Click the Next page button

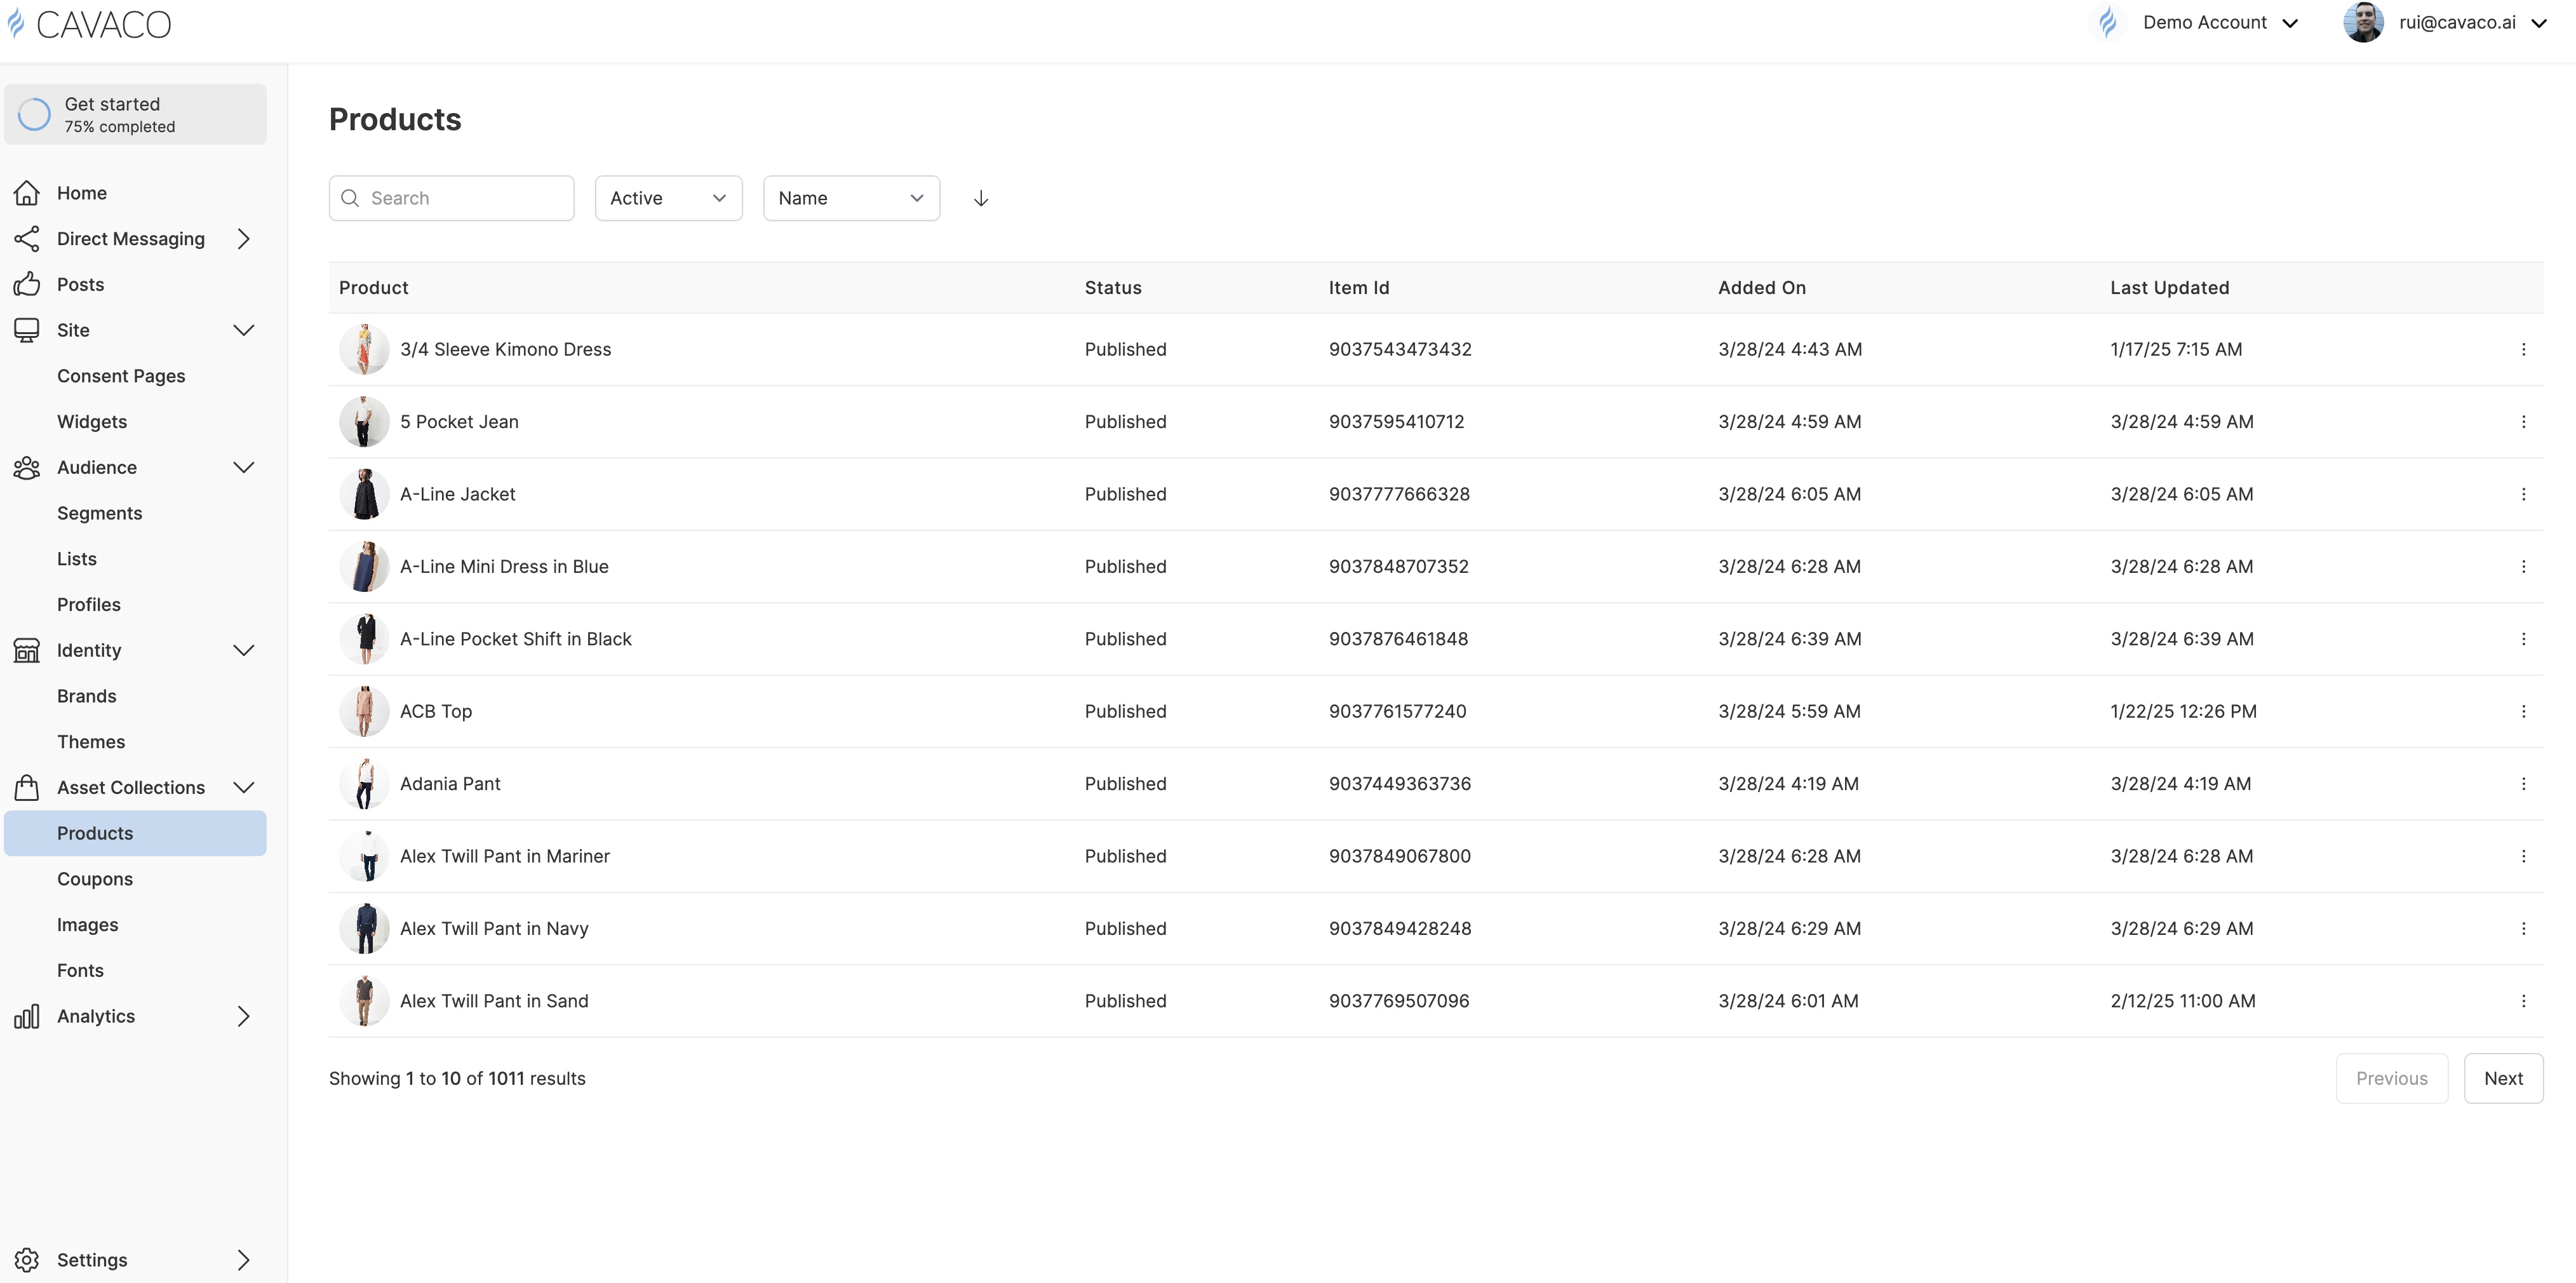pyautogui.click(x=2503, y=1078)
